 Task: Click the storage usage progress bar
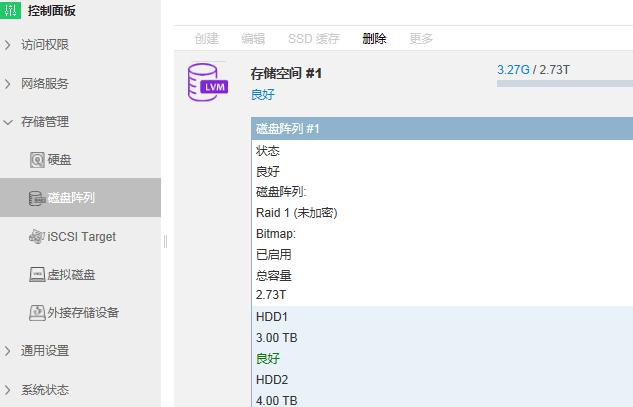click(565, 84)
